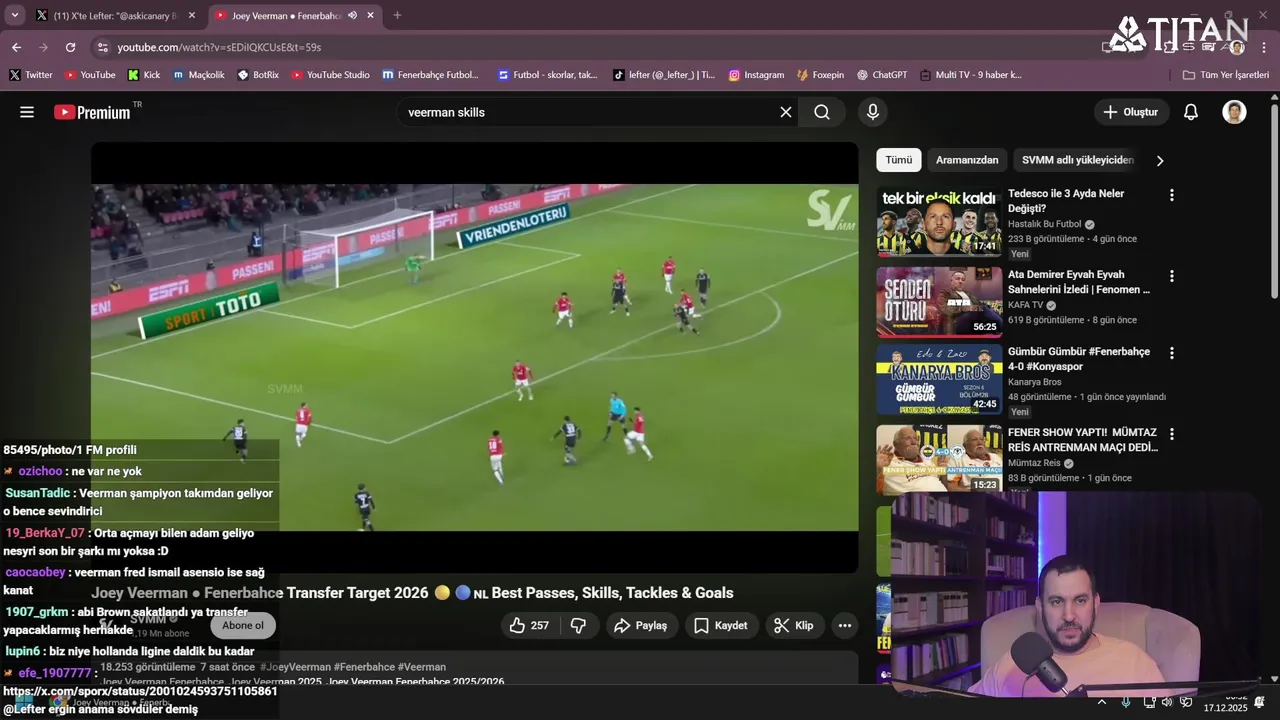Show more filter chips with right chevron
Viewport: 1280px width, 720px height.
click(x=1160, y=160)
